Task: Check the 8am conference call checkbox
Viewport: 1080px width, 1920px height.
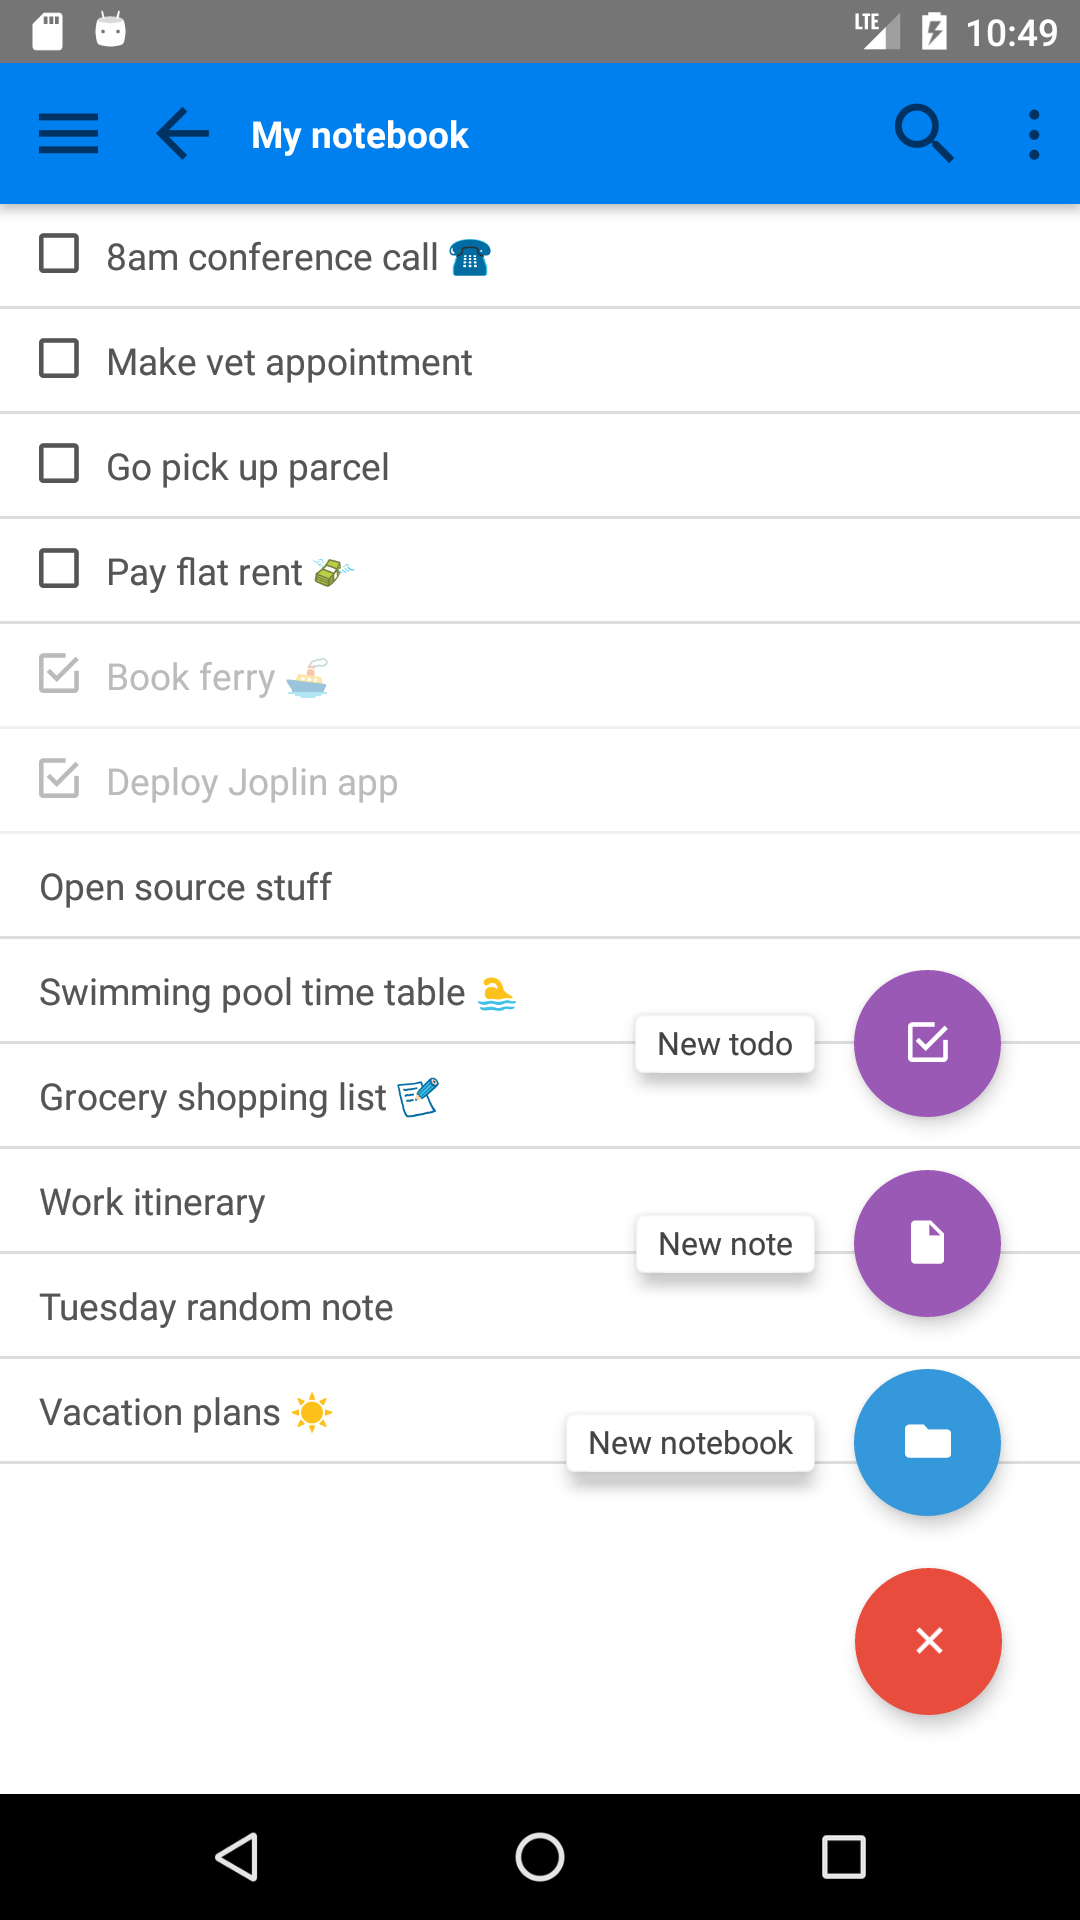Action: point(59,254)
